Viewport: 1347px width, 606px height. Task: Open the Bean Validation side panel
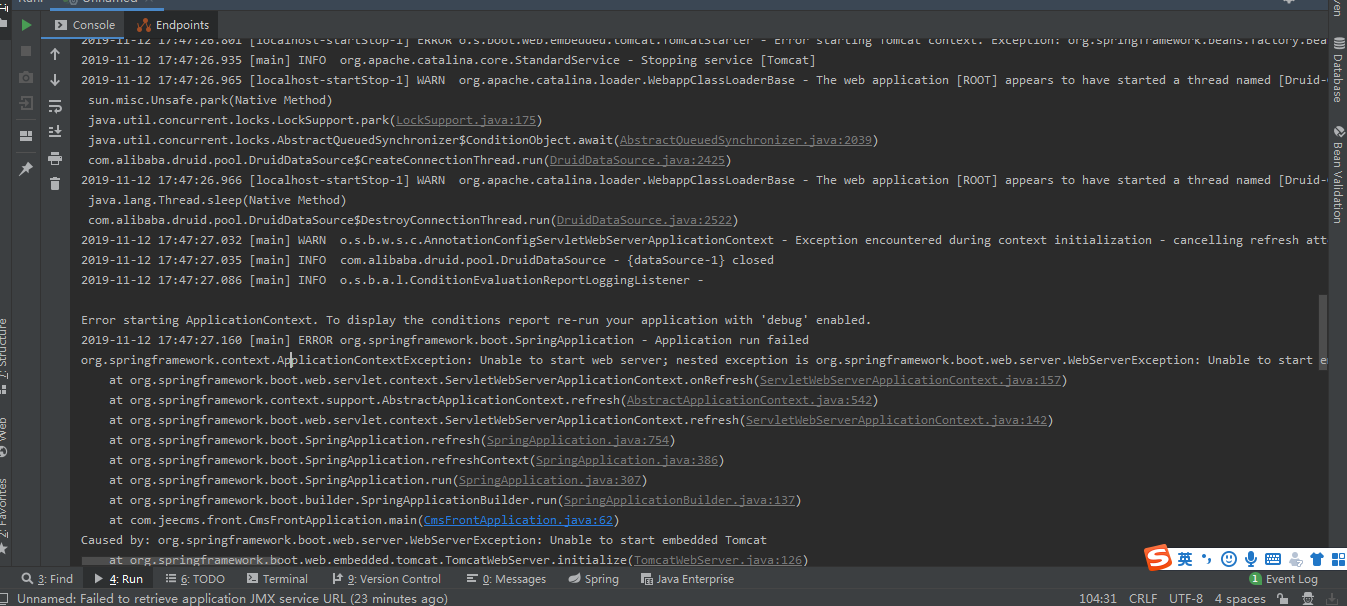(1337, 174)
